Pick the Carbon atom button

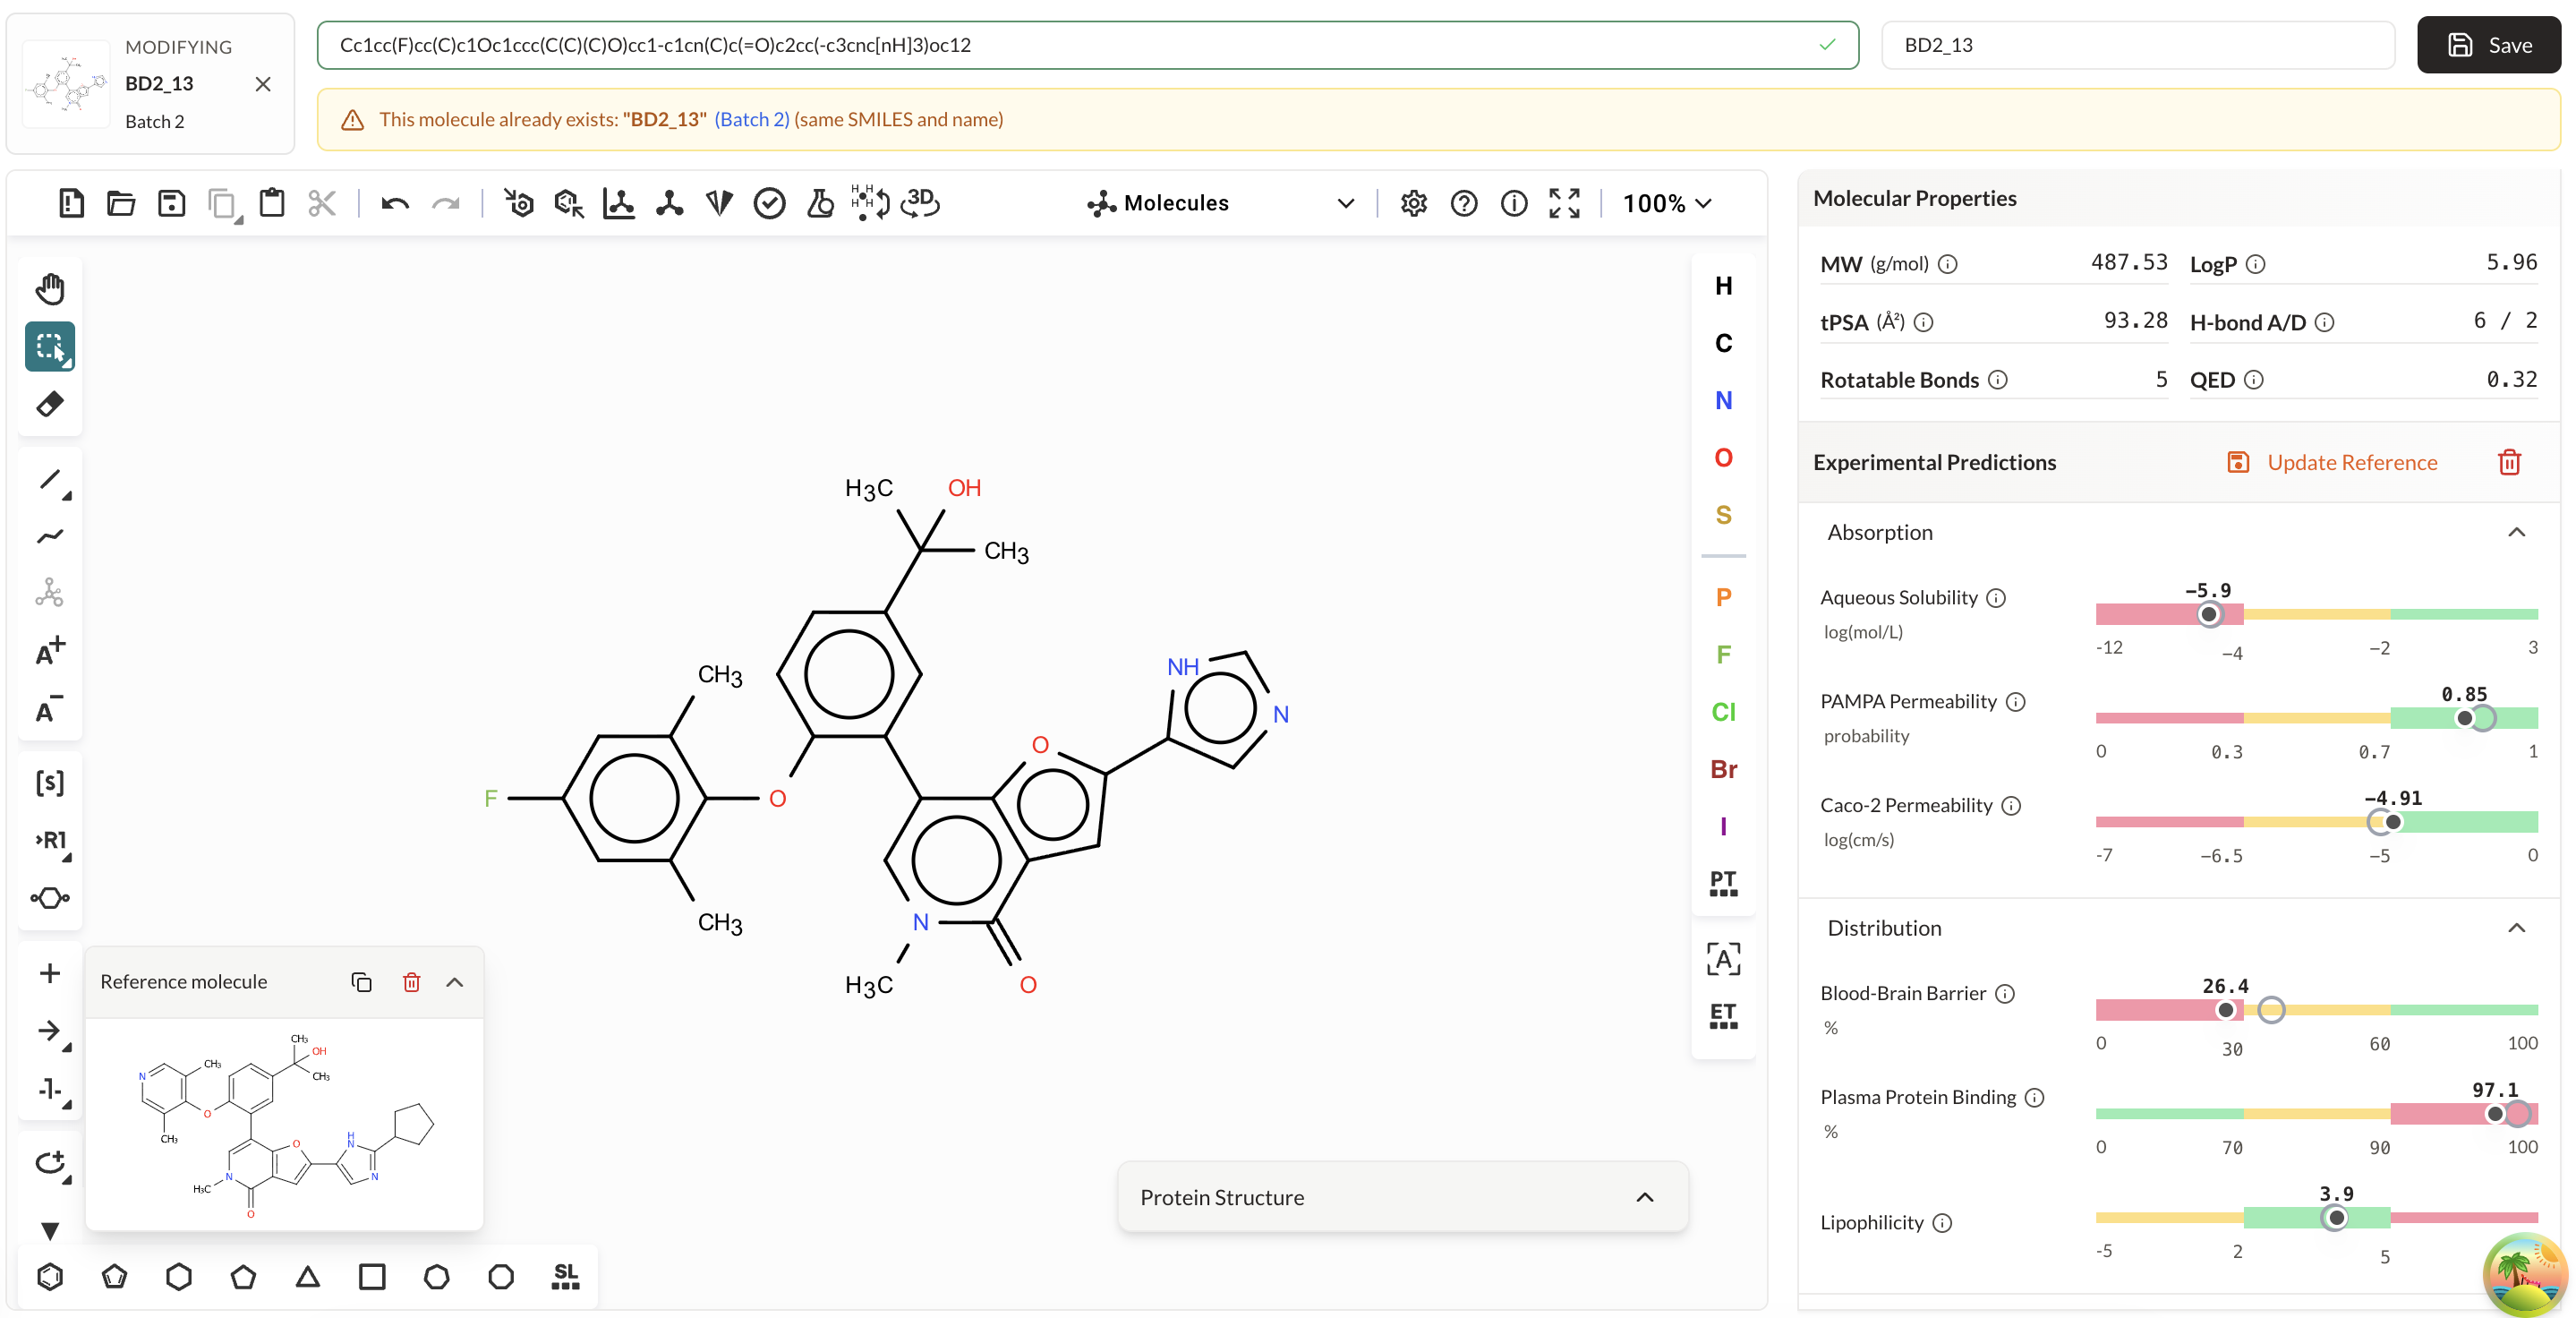(x=1723, y=342)
